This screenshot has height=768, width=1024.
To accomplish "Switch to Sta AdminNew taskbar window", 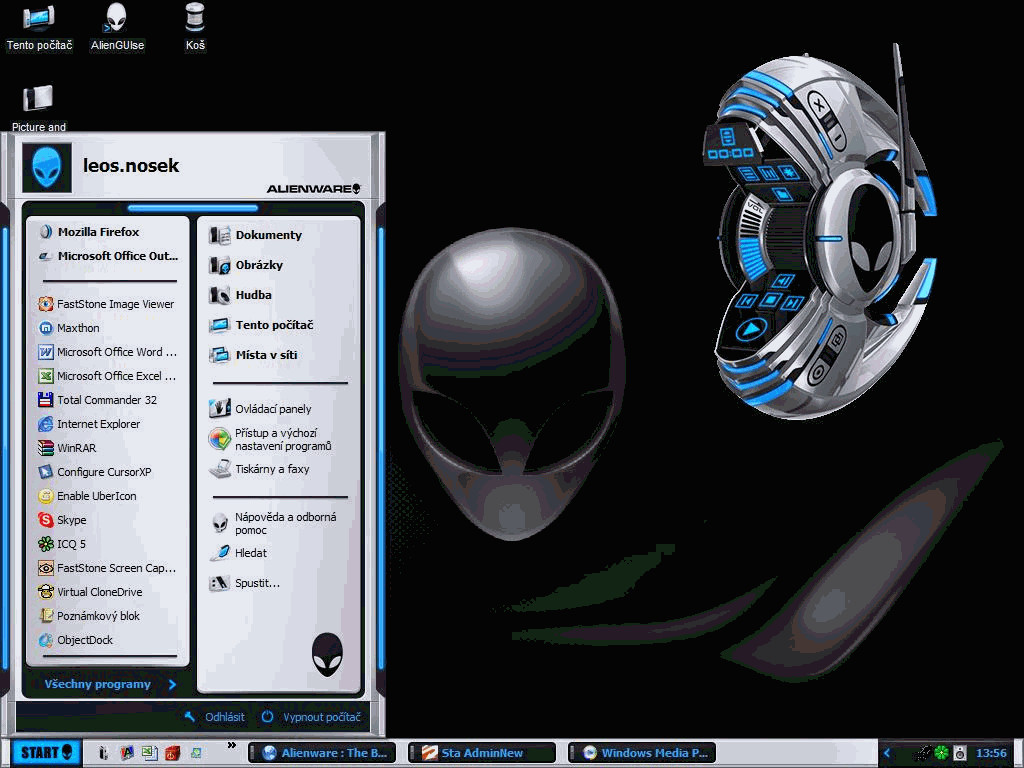I will pyautogui.click(x=482, y=753).
